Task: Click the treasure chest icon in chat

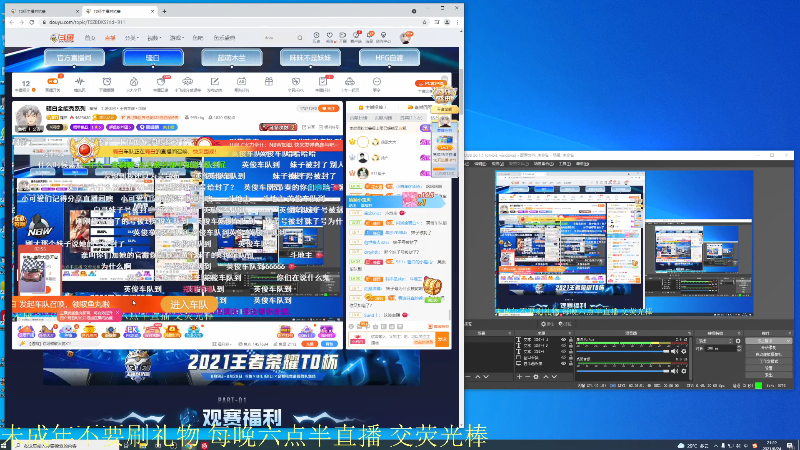Action: (x=432, y=286)
